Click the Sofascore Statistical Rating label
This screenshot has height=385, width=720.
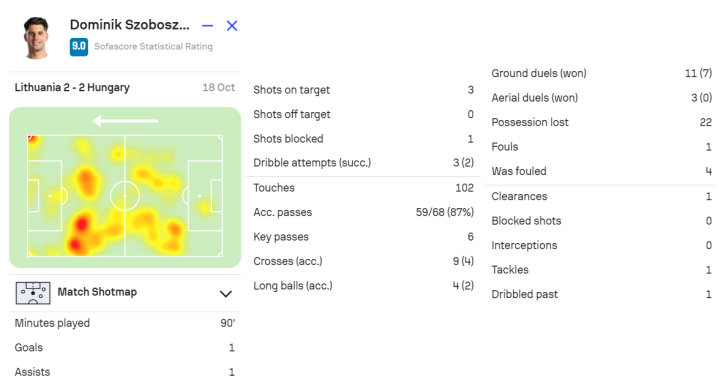pyautogui.click(x=153, y=46)
